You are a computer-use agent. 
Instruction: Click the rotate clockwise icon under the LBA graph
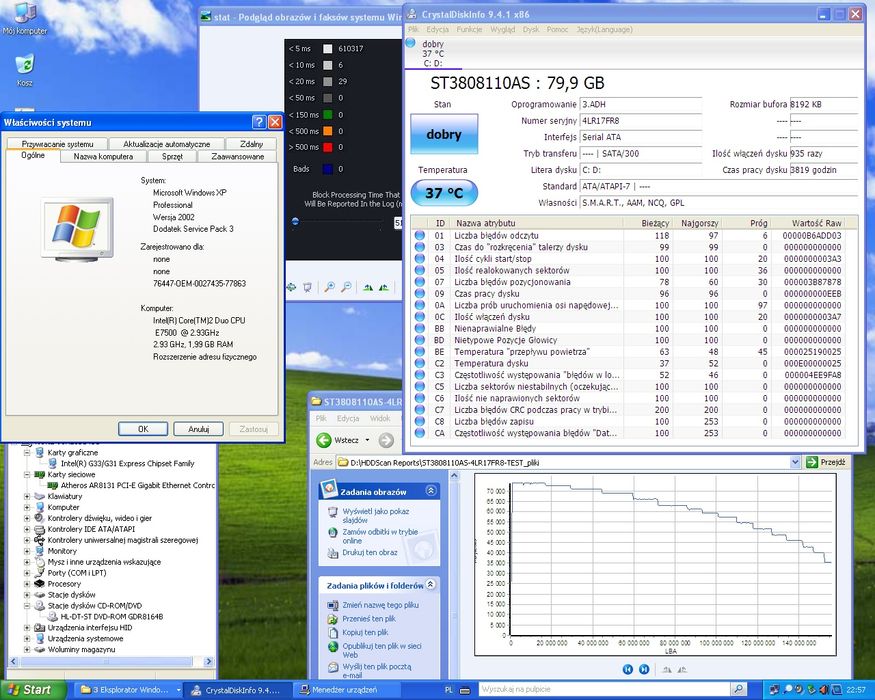click(x=667, y=669)
